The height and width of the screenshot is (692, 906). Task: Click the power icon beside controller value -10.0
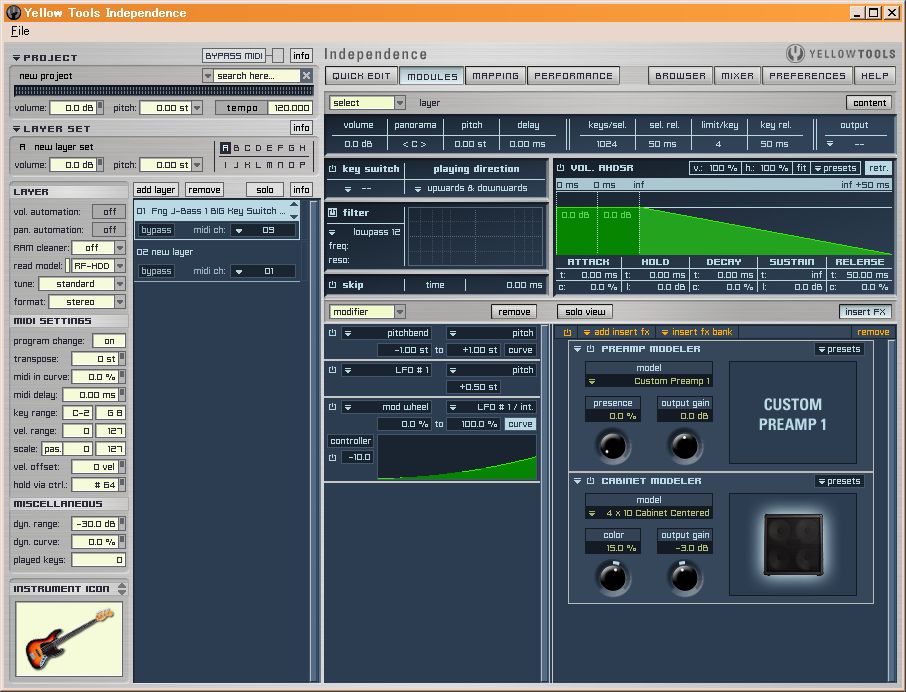(x=332, y=457)
